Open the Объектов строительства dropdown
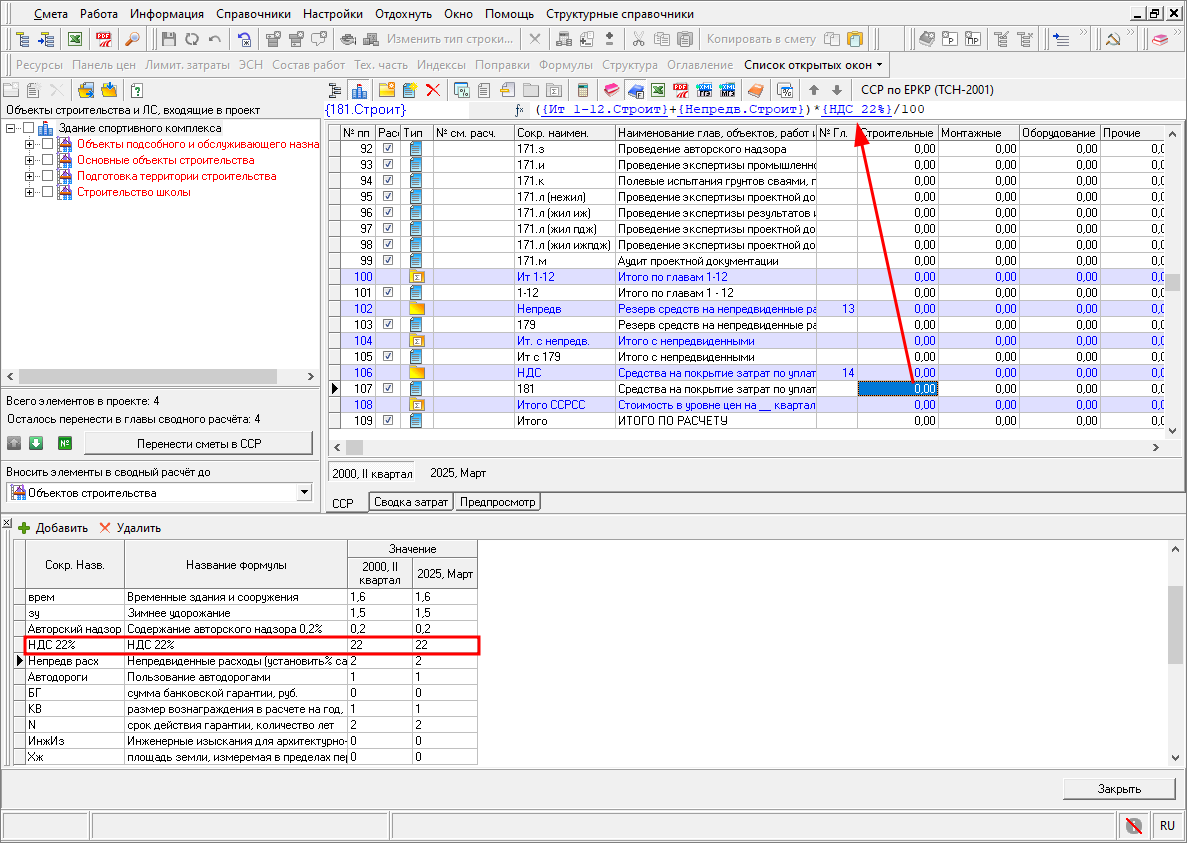 click(x=304, y=493)
